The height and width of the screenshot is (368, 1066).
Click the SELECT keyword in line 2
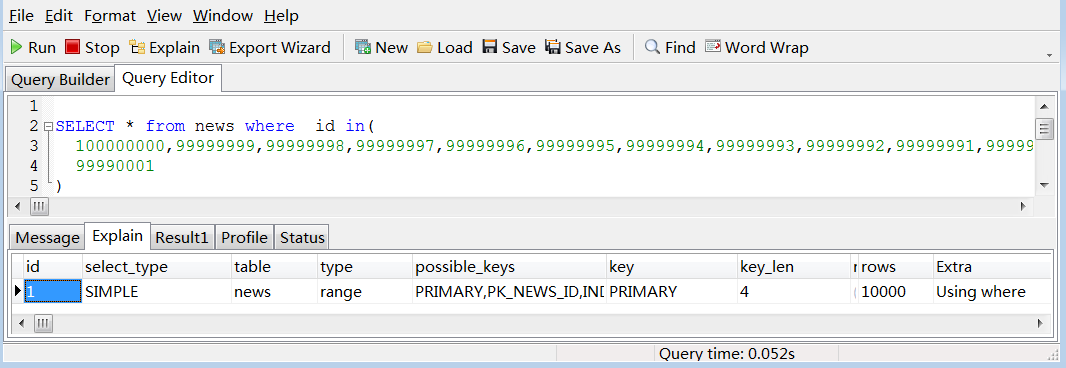pos(85,127)
